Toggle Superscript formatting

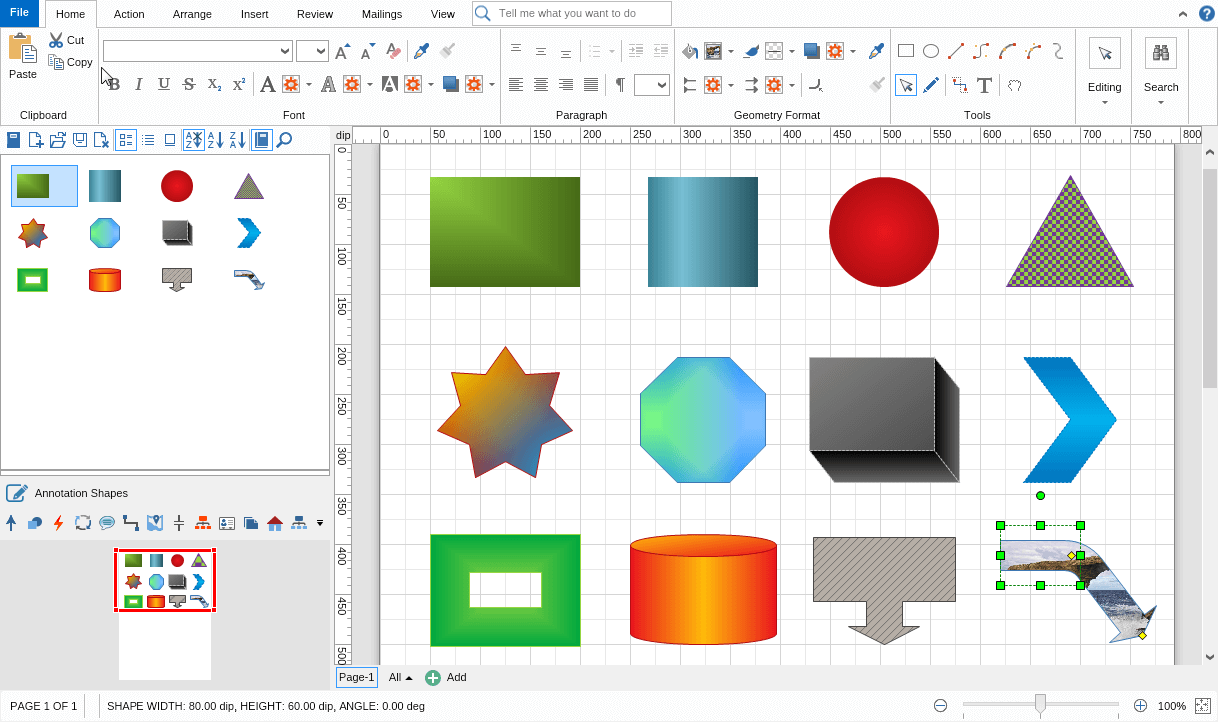click(239, 85)
